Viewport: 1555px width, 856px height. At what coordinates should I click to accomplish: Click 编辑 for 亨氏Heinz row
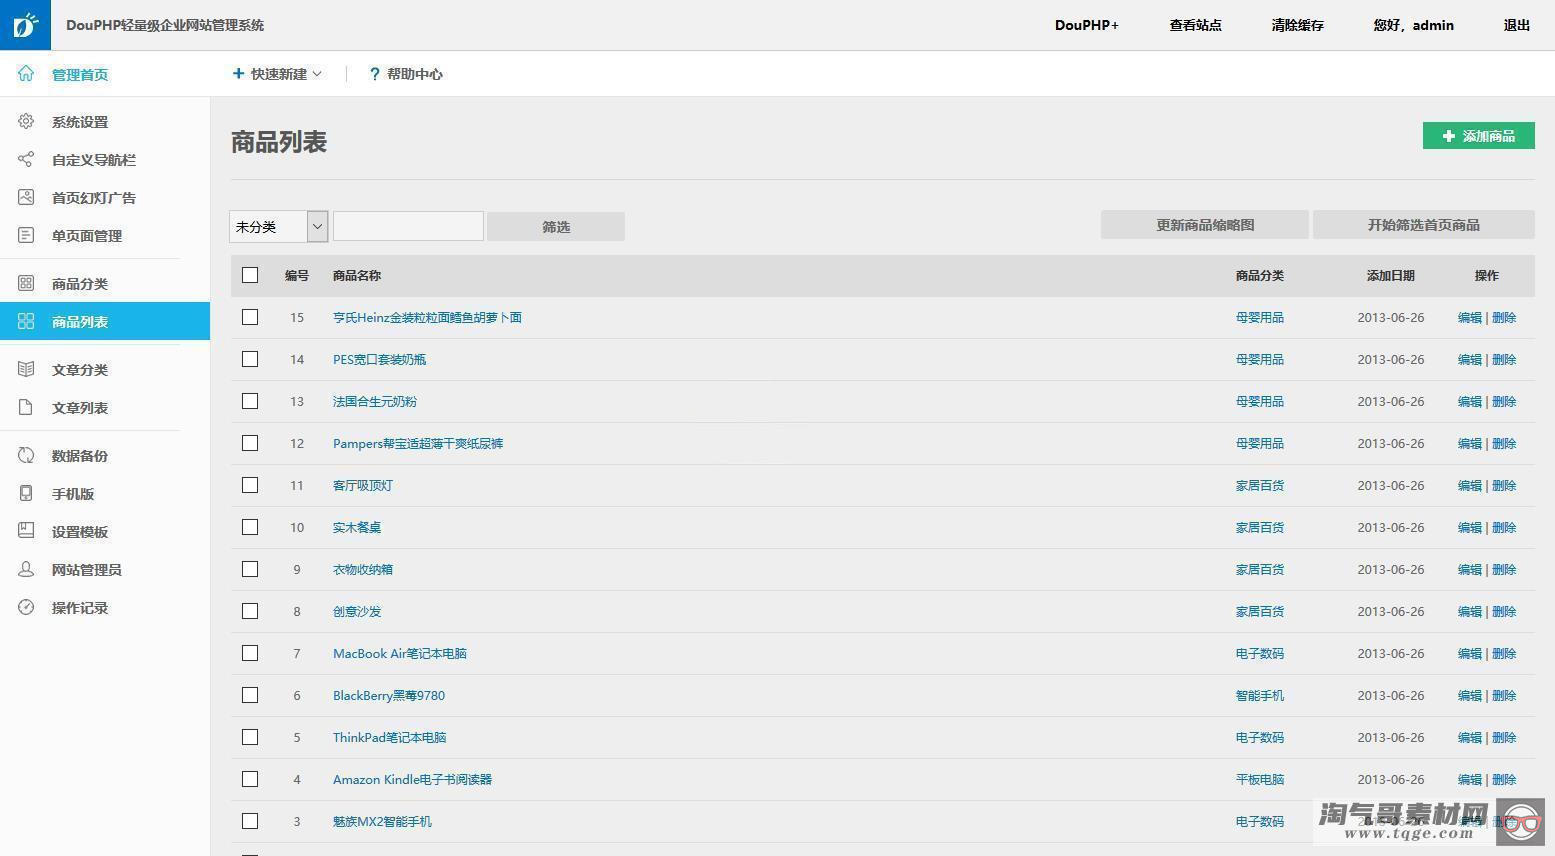click(x=1470, y=317)
